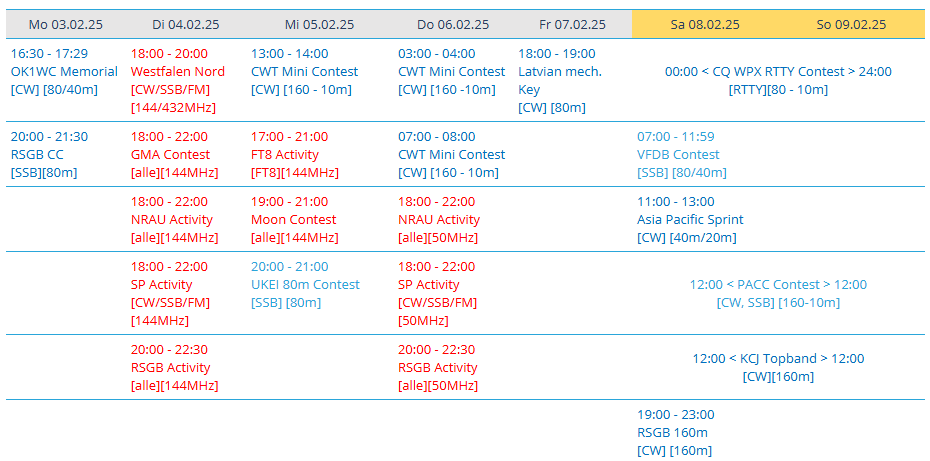Select the Sa 08.02.25 weekend header

pyautogui.click(x=705, y=24)
